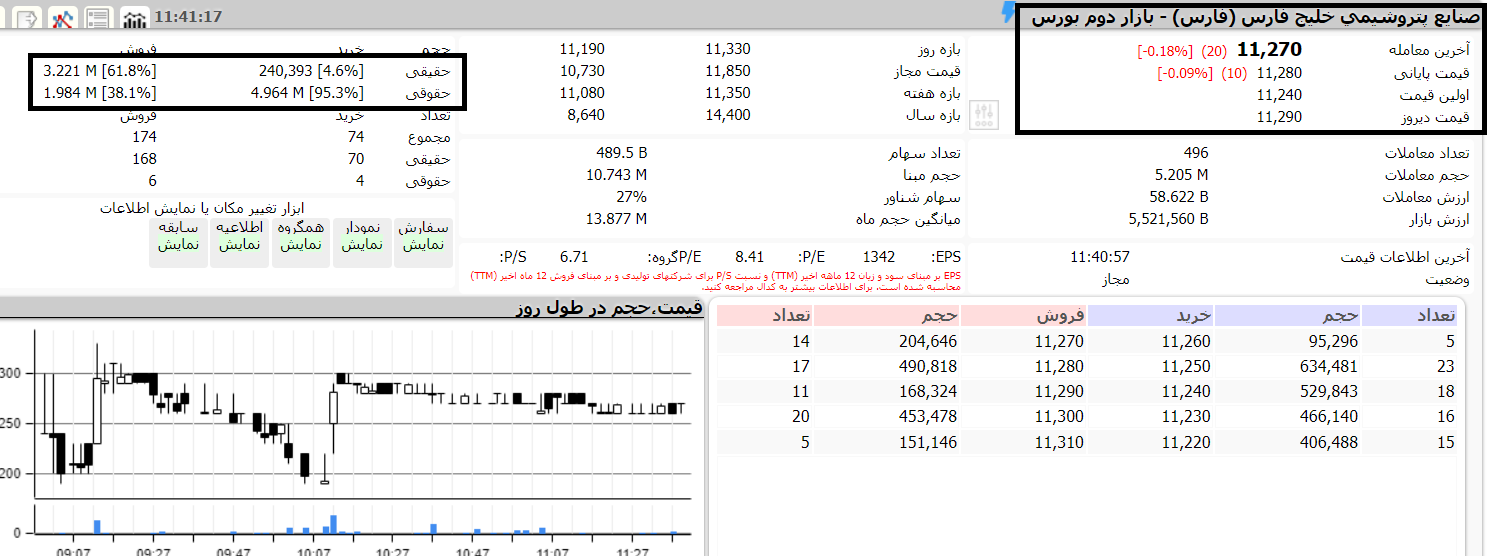Click the intraday volume bar chart
This screenshot has width=1491, height=556.
tap(362, 519)
